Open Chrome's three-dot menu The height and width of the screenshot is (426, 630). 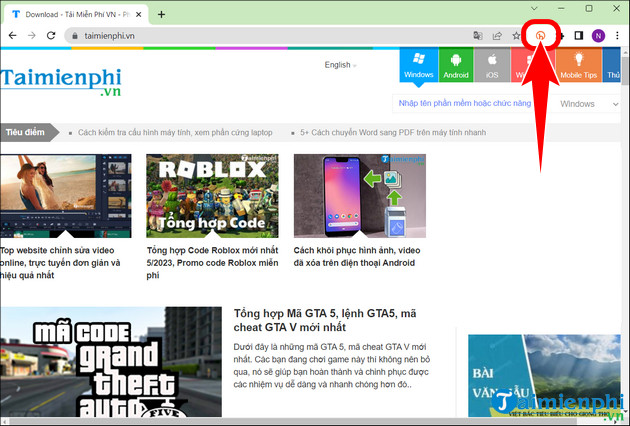[617, 36]
